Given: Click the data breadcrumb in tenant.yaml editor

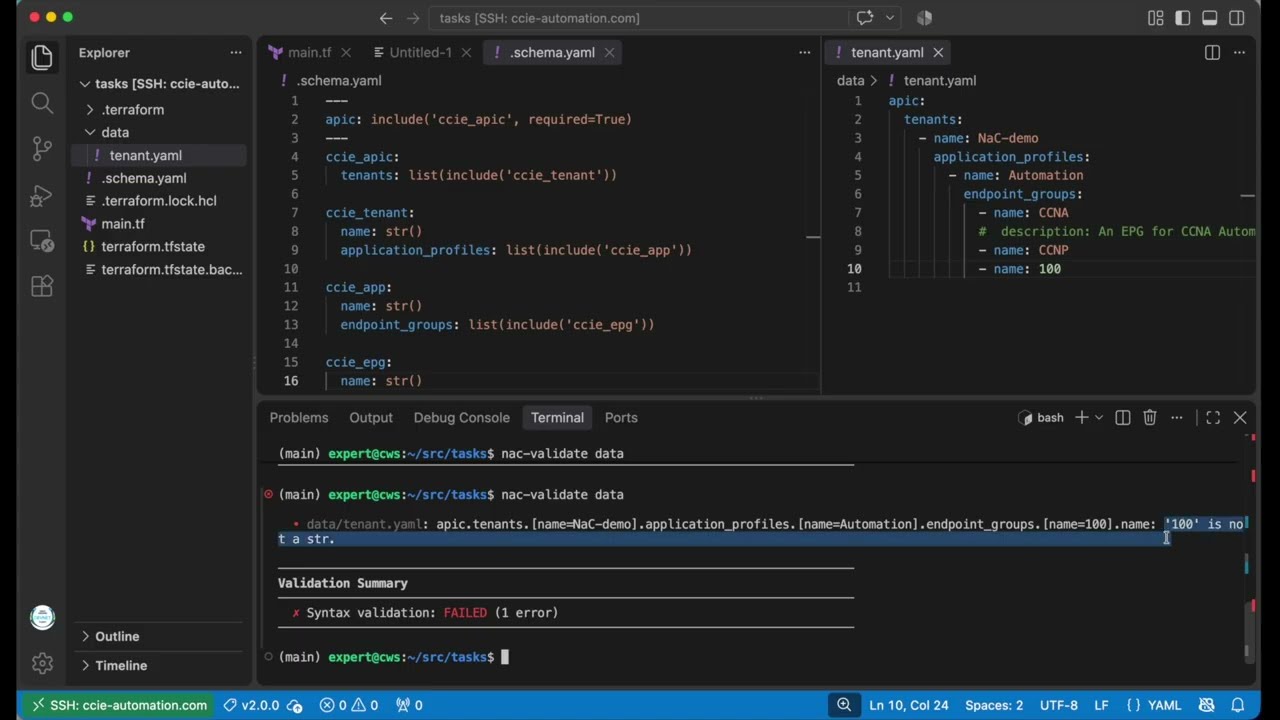Looking at the screenshot, I should coord(850,80).
